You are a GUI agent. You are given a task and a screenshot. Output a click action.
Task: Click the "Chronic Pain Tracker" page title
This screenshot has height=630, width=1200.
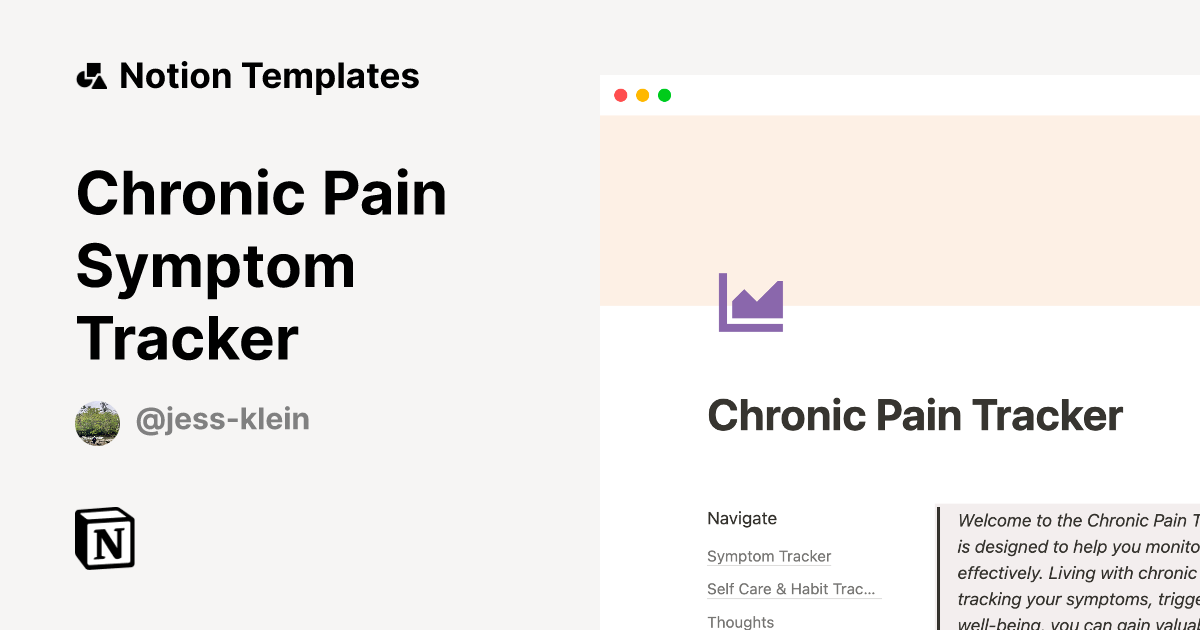pos(915,414)
